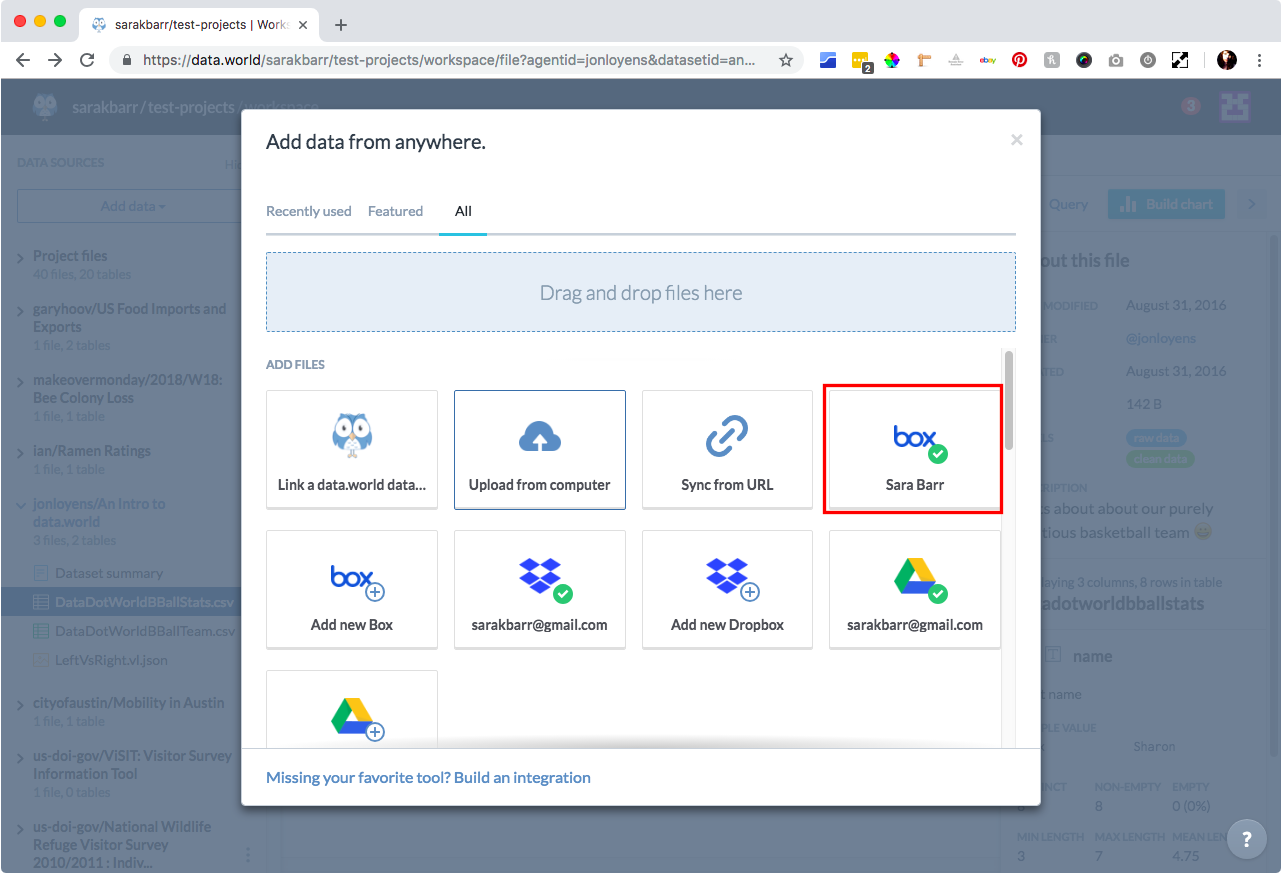Click the dialog's vertical scrollbar

(1009, 398)
